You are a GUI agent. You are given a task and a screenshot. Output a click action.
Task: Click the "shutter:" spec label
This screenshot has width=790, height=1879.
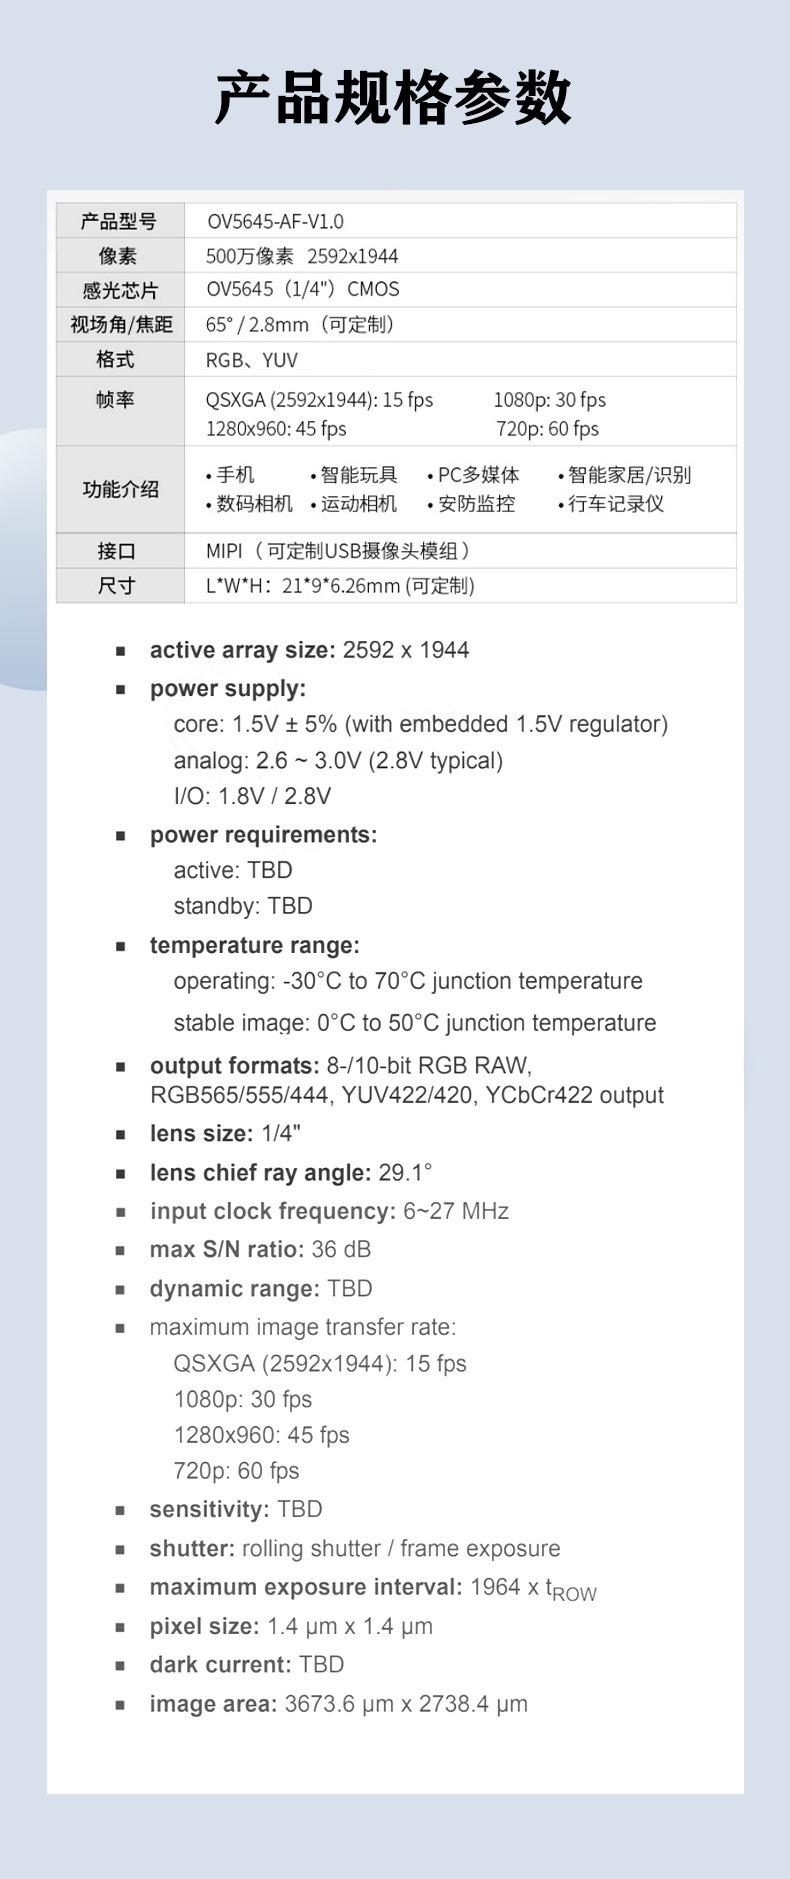click(192, 1548)
